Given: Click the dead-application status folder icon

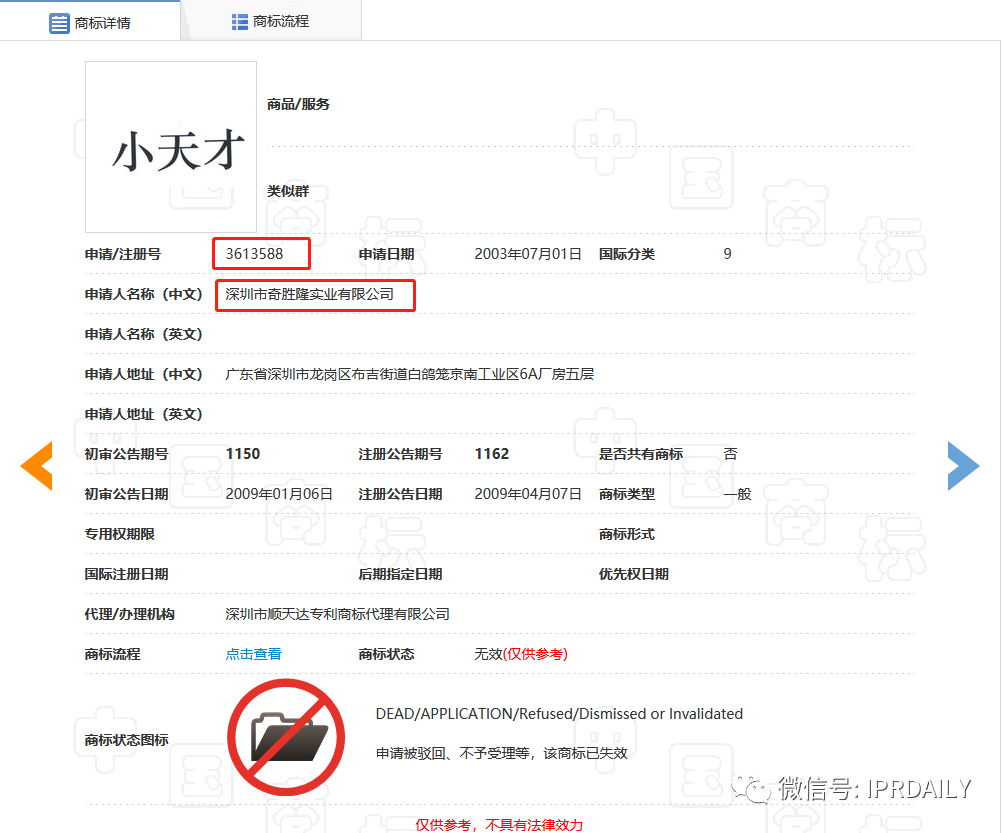Looking at the screenshot, I should pyautogui.click(x=286, y=737).
